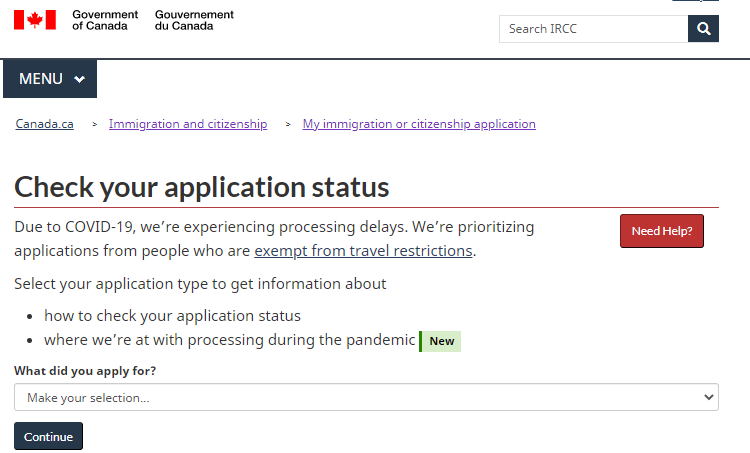Image resolution: width=750 pixels, height=453 pixels.
Task: Open My immigration or citizenship application link
Action: point(419,124)
